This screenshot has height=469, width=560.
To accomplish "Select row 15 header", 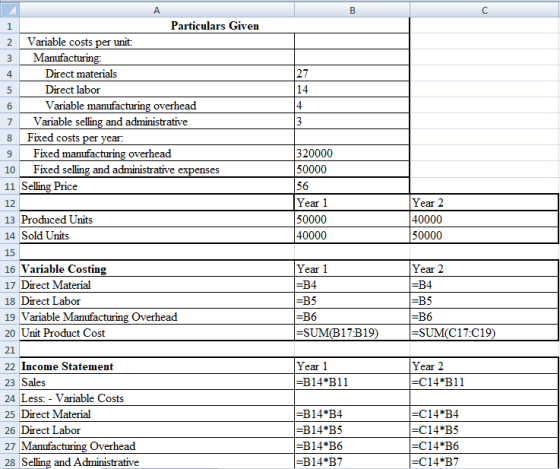I will [x=9, y=252].
